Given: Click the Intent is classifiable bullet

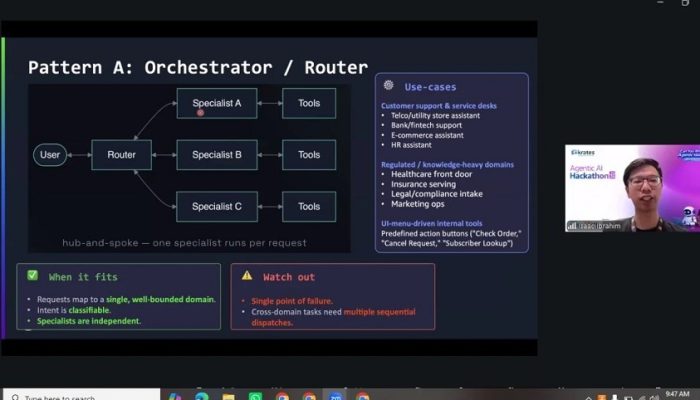Looking at the screenshot, I should click(74, 310).
